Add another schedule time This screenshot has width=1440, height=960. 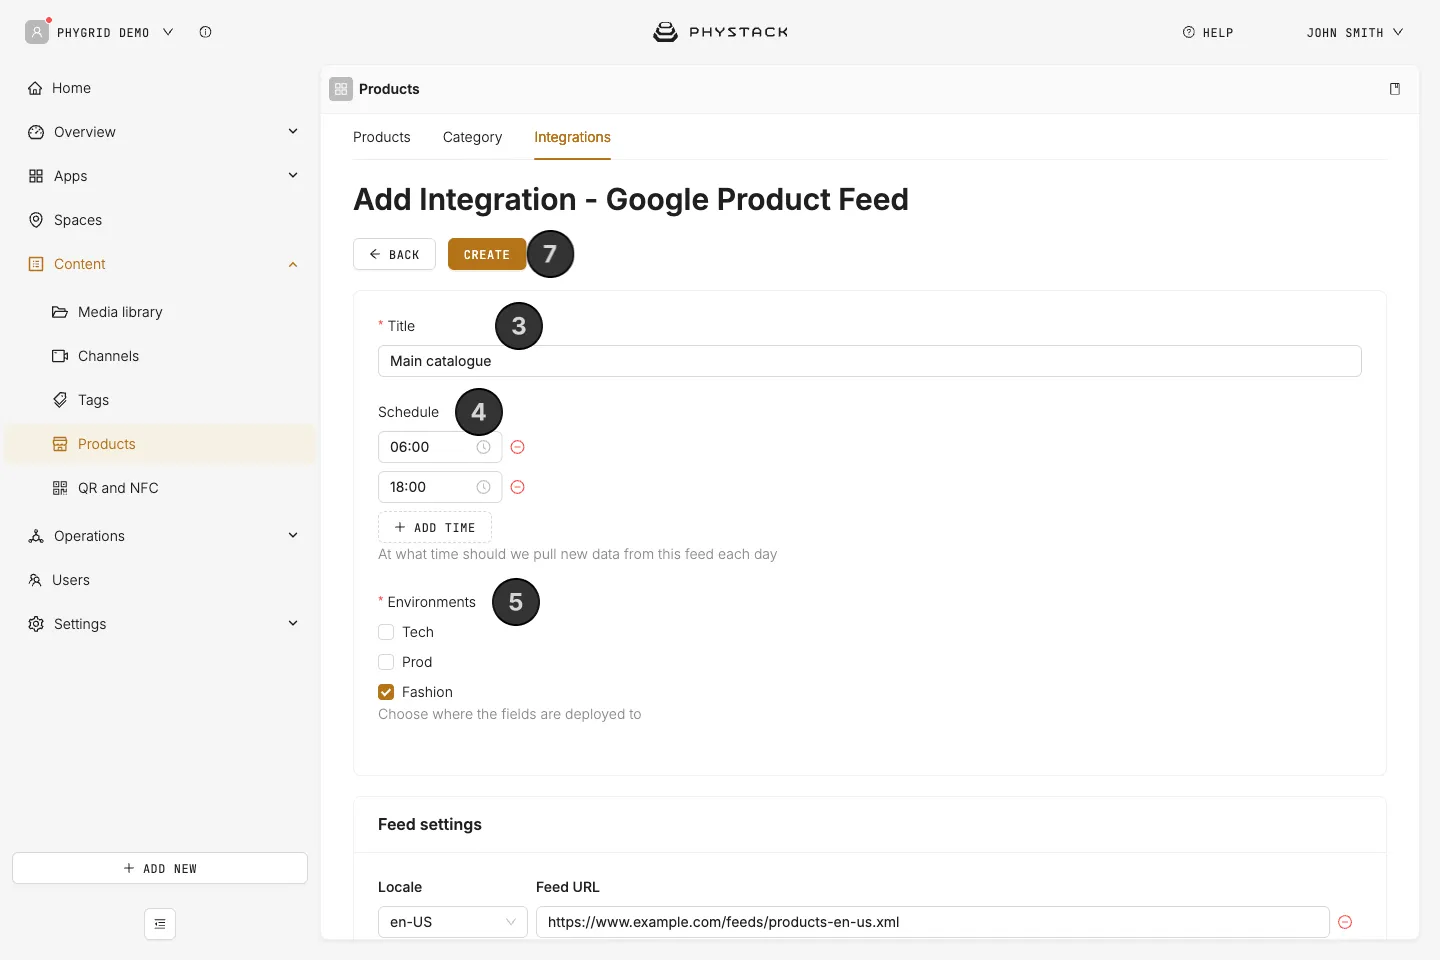[435, 527]
